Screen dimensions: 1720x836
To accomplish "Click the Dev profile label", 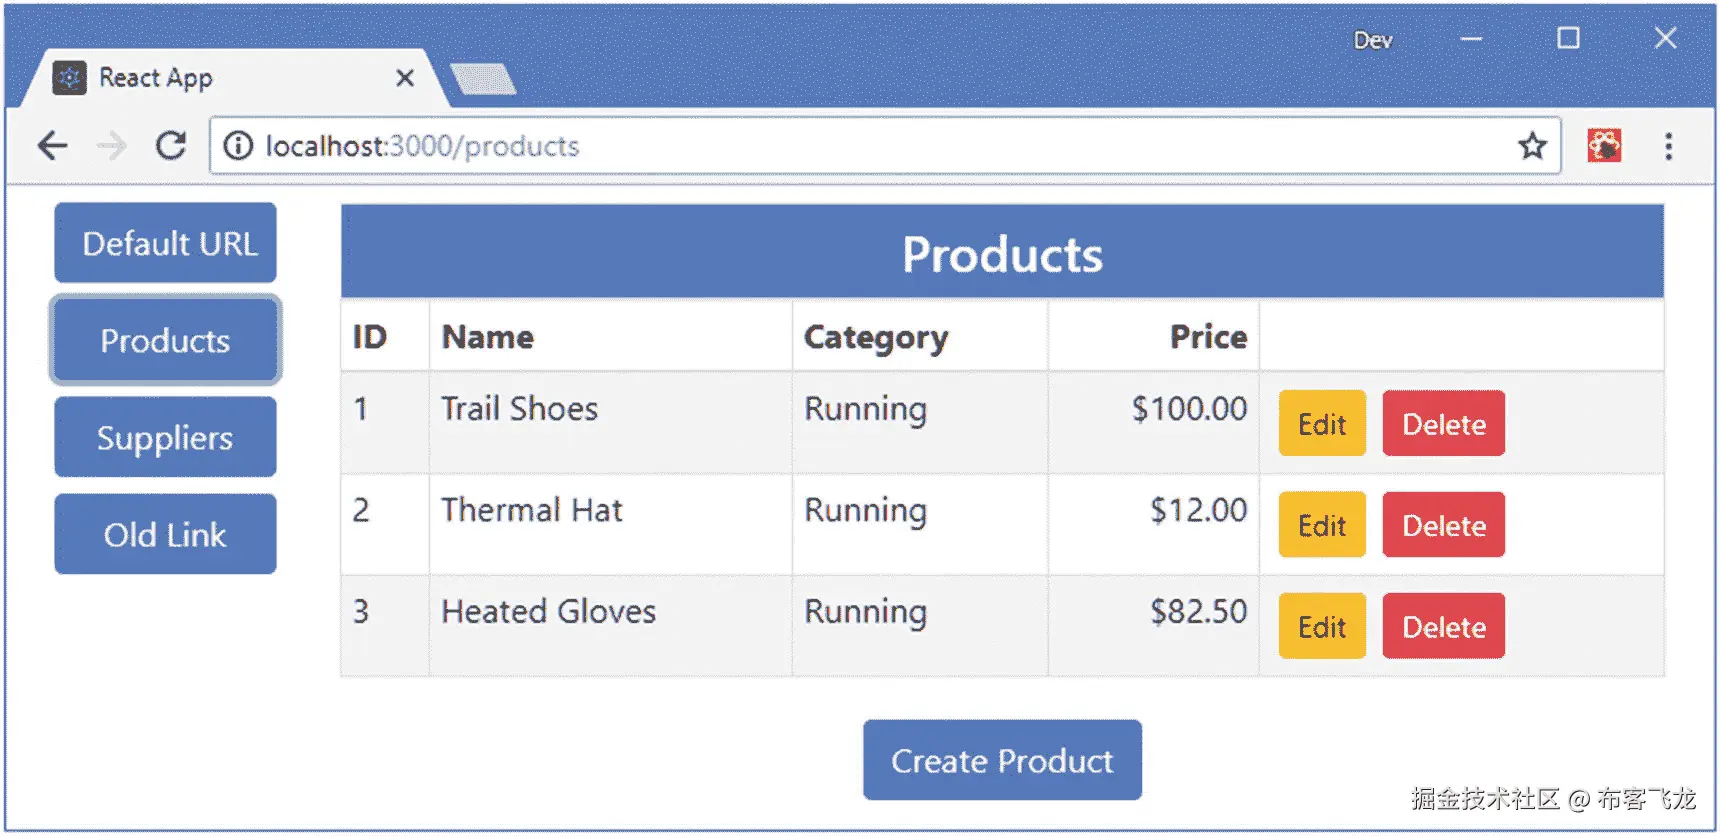I will coord(1372,40).
